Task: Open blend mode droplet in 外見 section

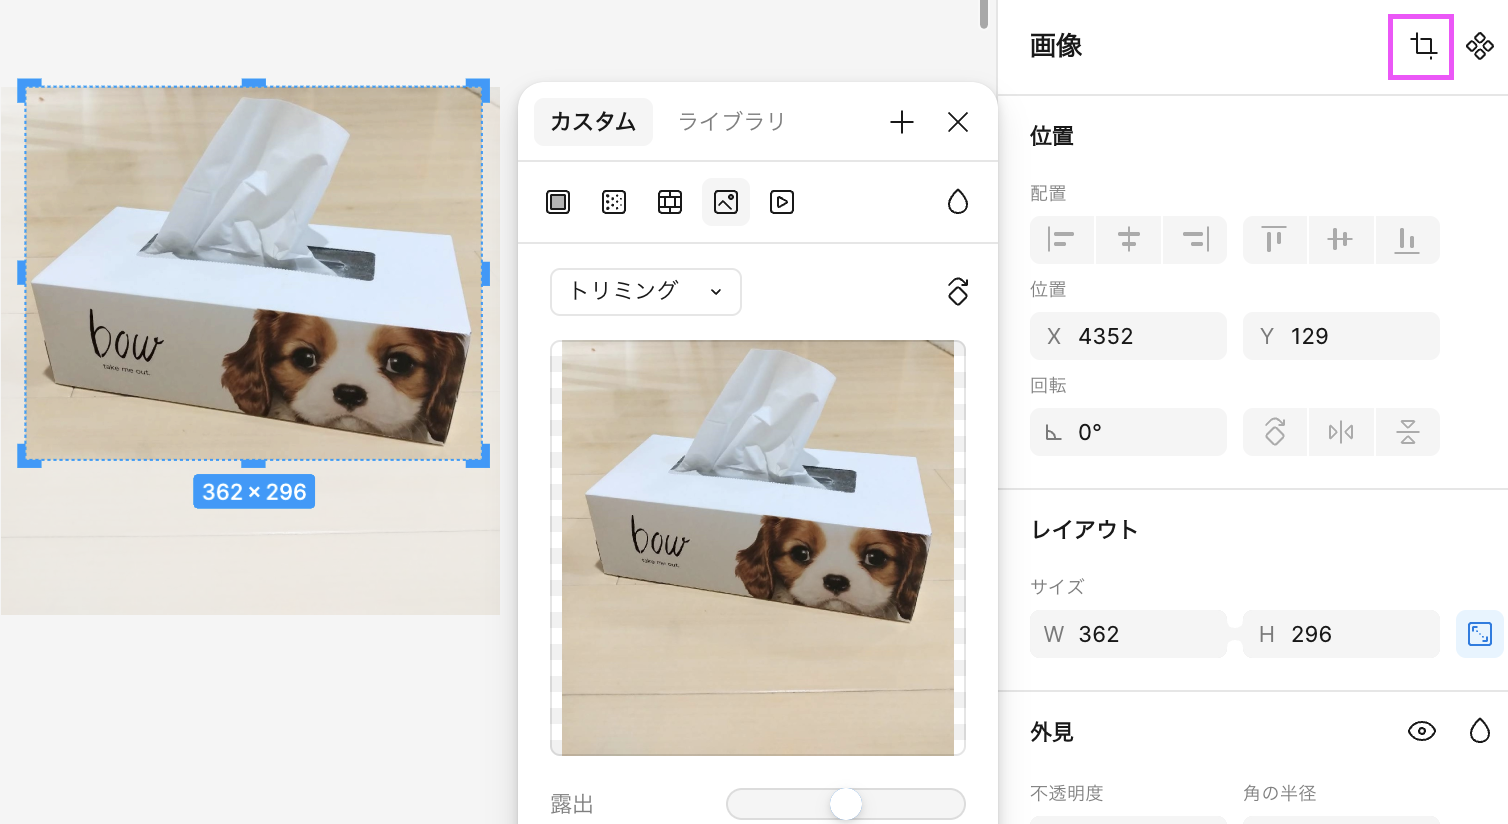Action: [x=1479, y=731]
